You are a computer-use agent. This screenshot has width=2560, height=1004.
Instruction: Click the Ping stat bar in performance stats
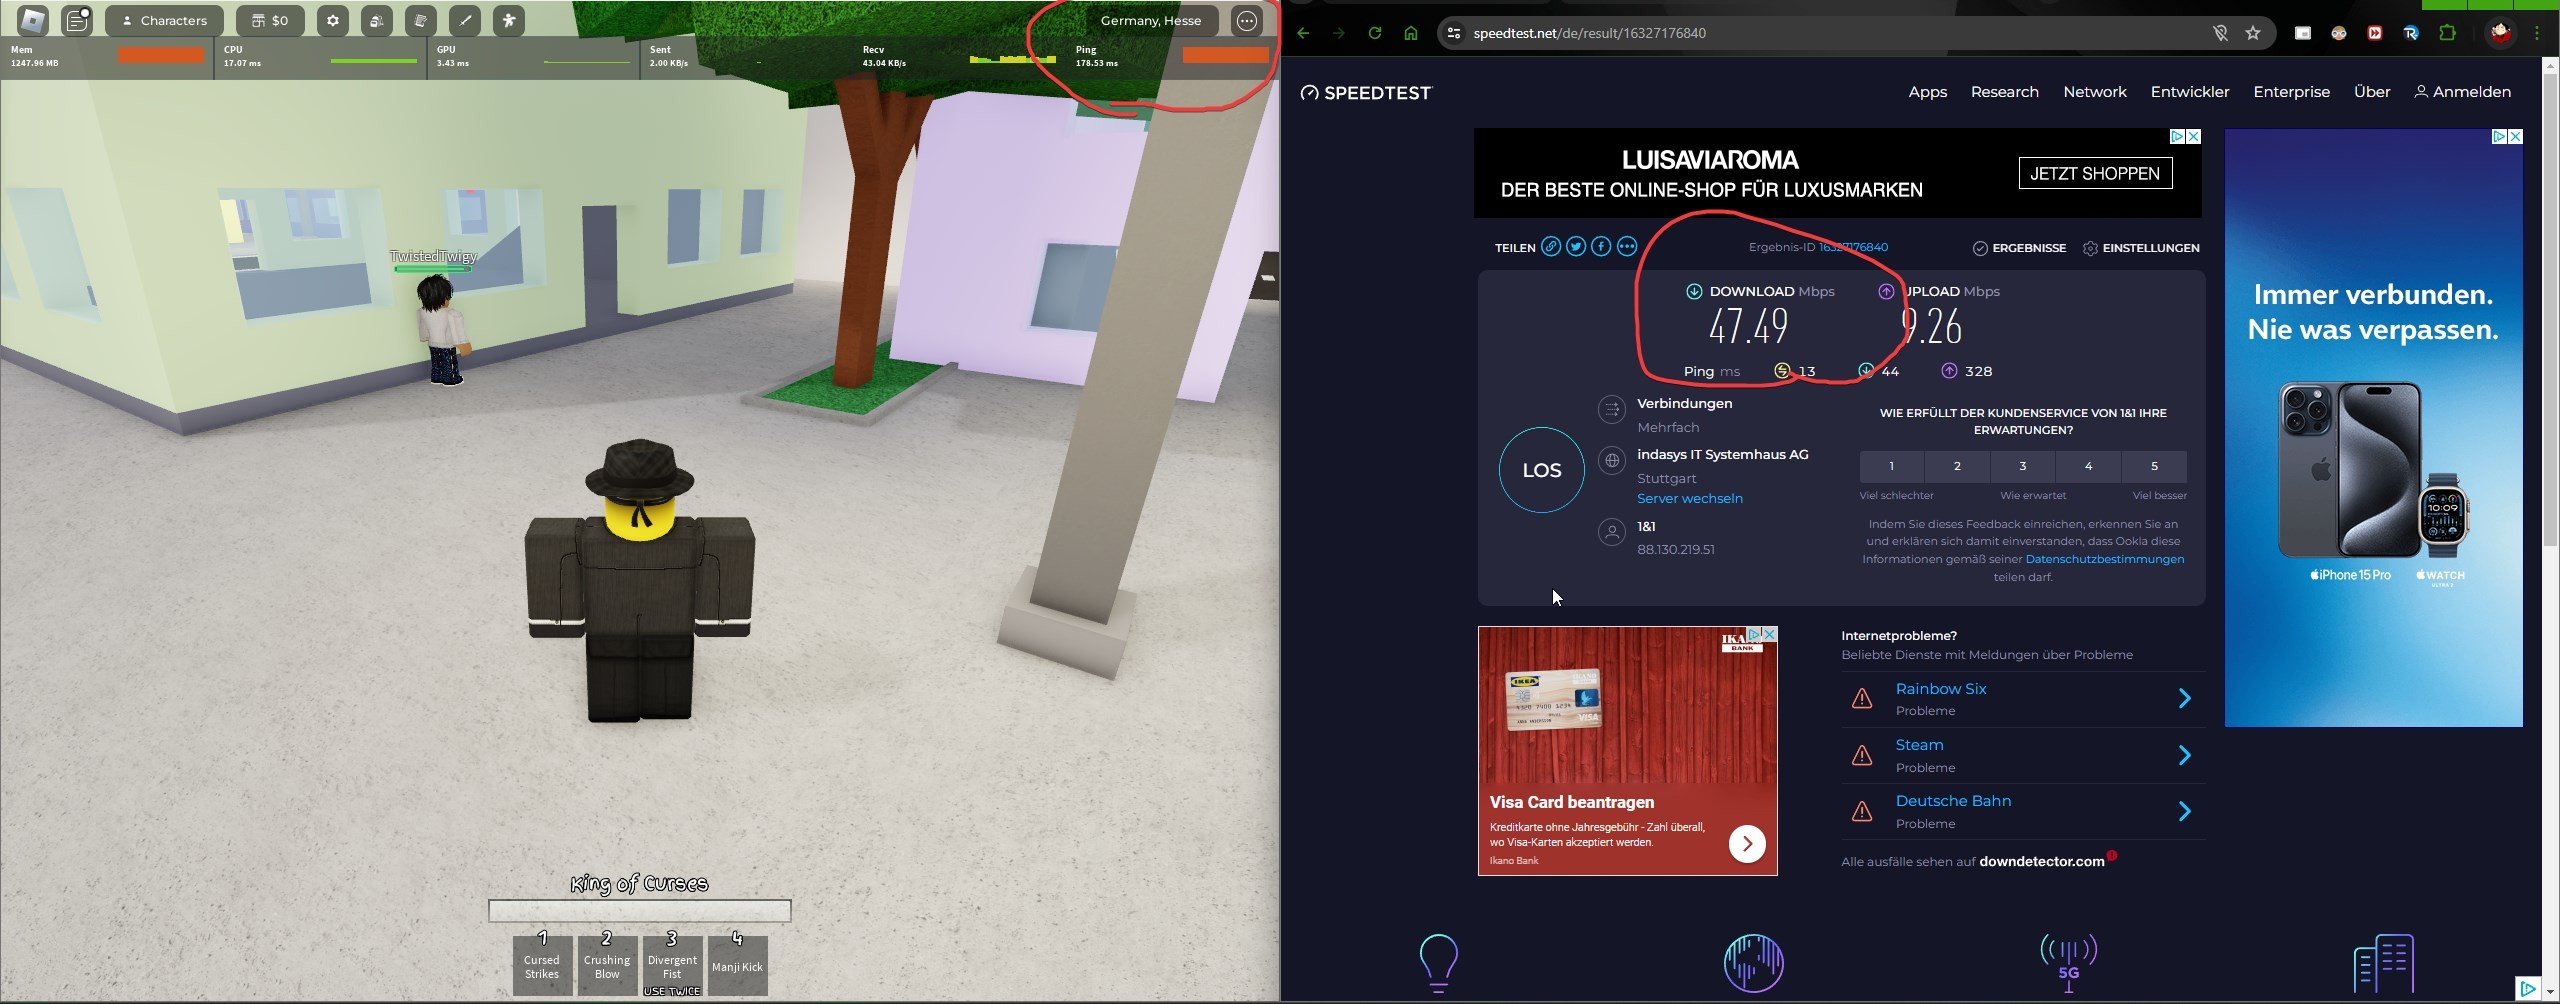tap(1225, 55)
